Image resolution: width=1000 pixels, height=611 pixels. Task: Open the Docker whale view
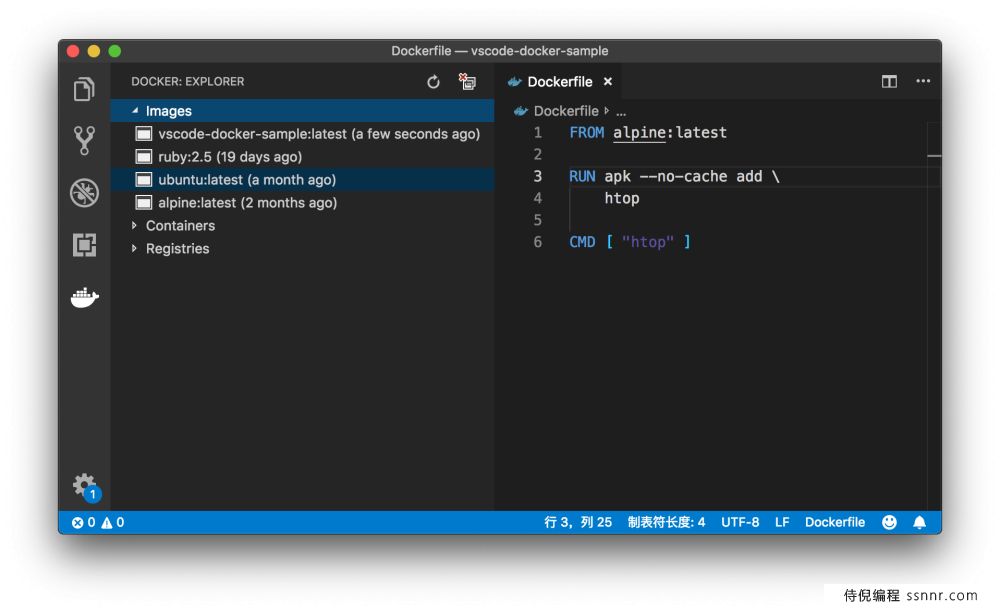[x=84, y=297]
